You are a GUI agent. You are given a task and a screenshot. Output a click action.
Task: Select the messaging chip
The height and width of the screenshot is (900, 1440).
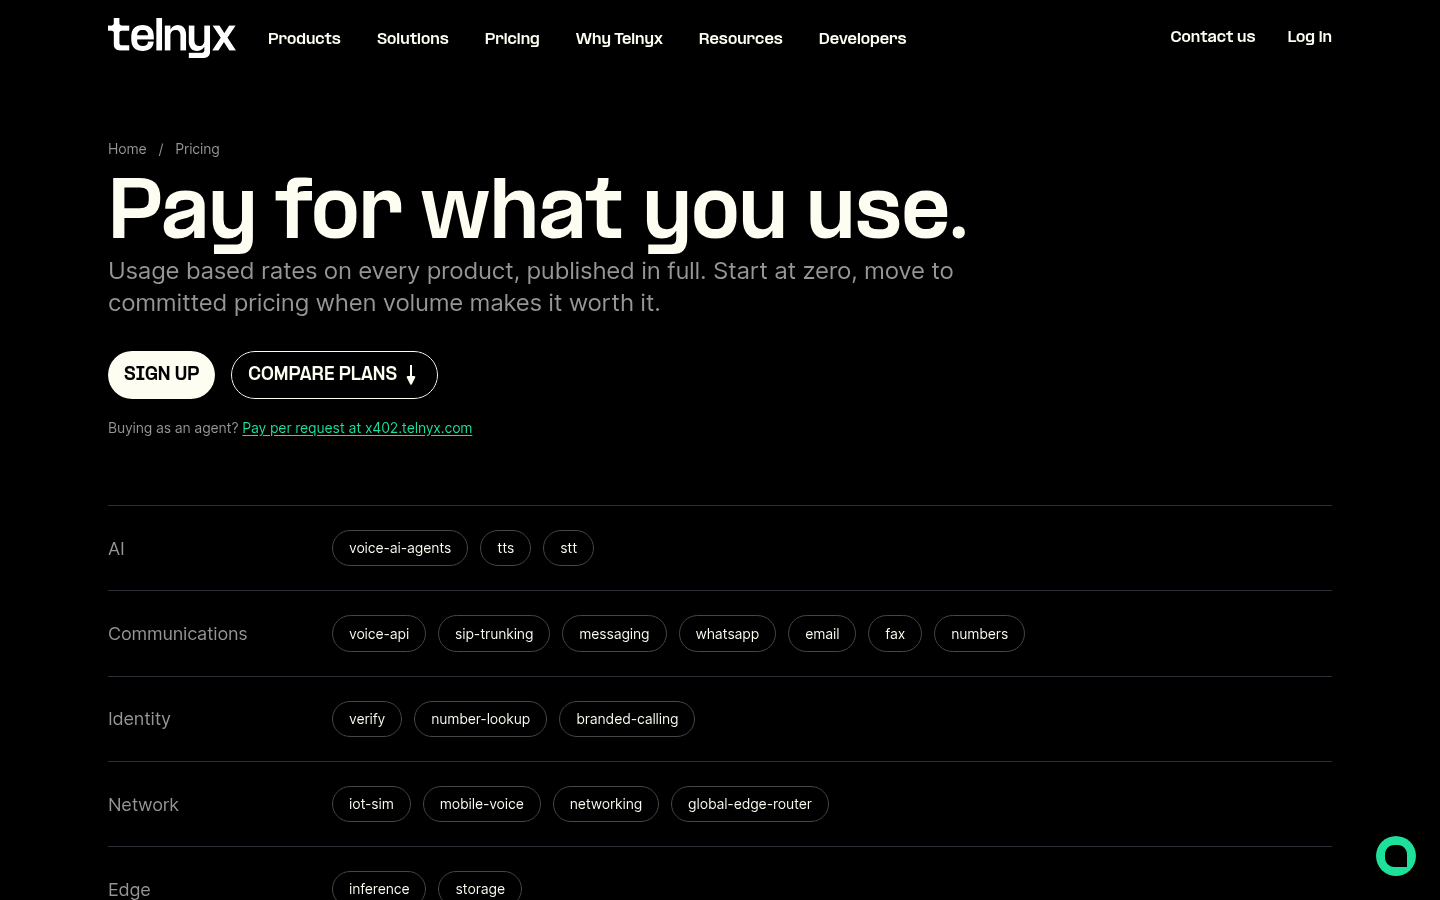pos(614,634)
